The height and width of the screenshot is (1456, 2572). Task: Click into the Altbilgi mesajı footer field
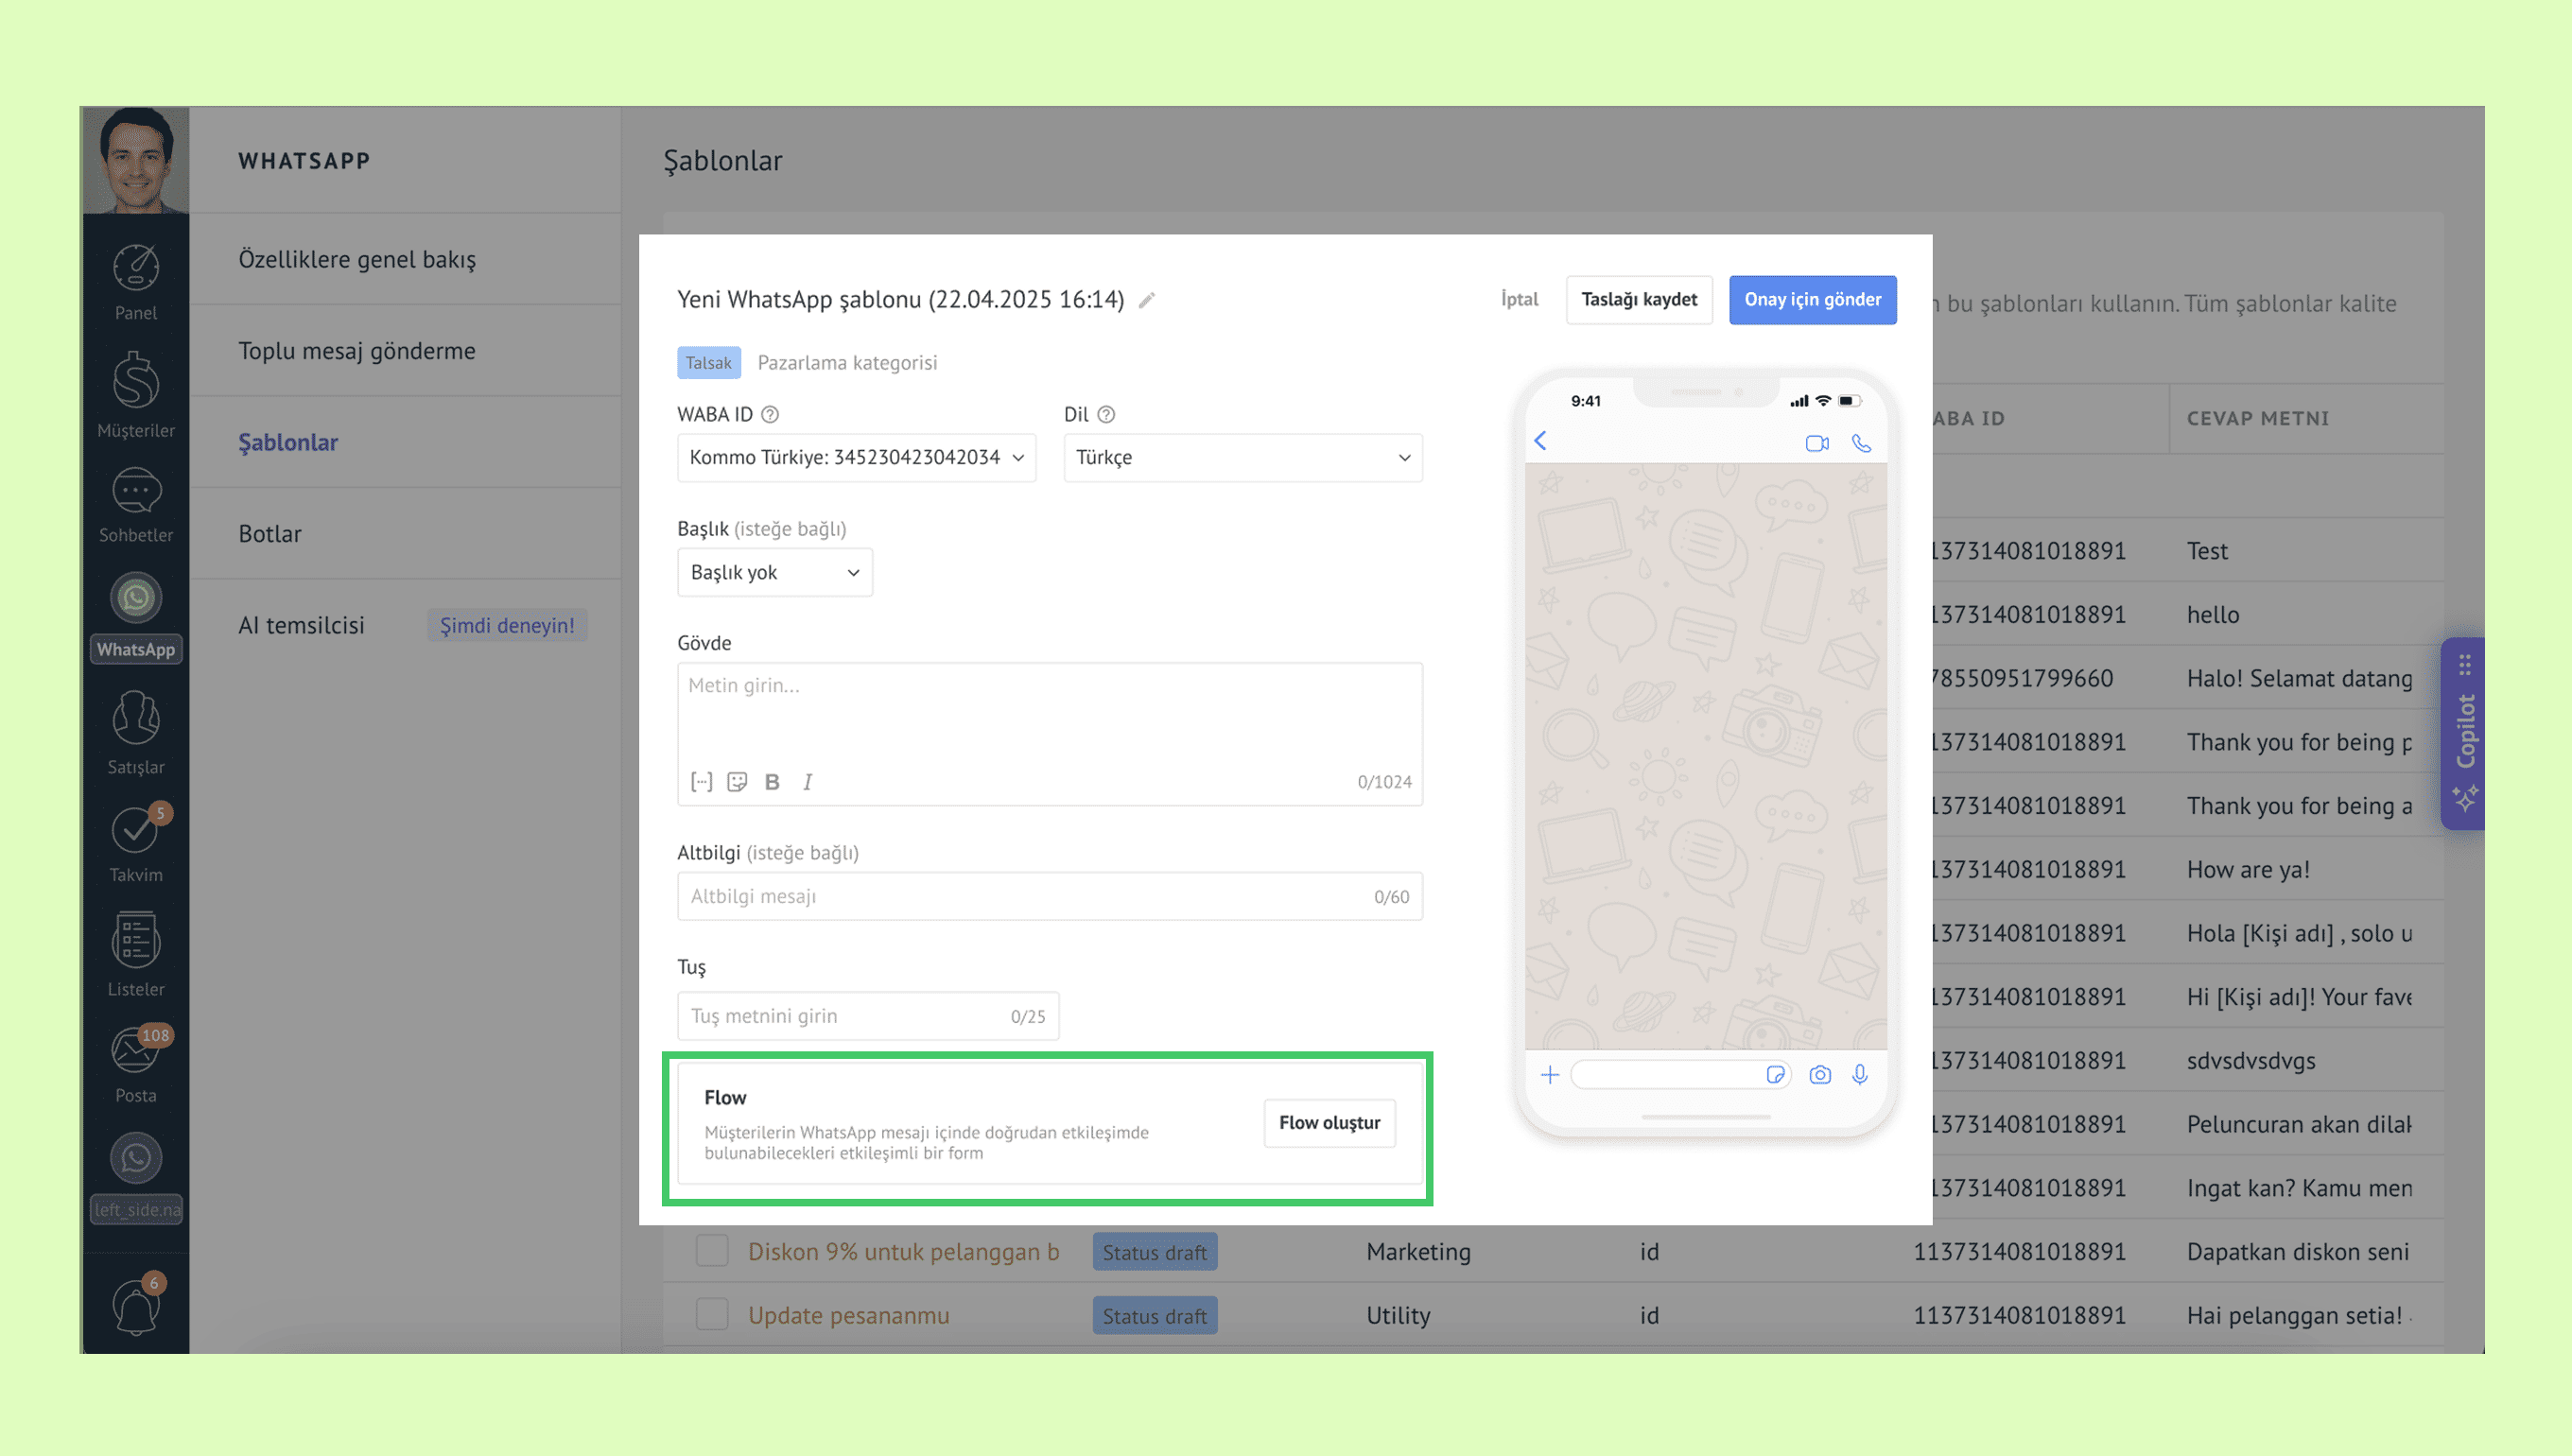coord(1020,896)
